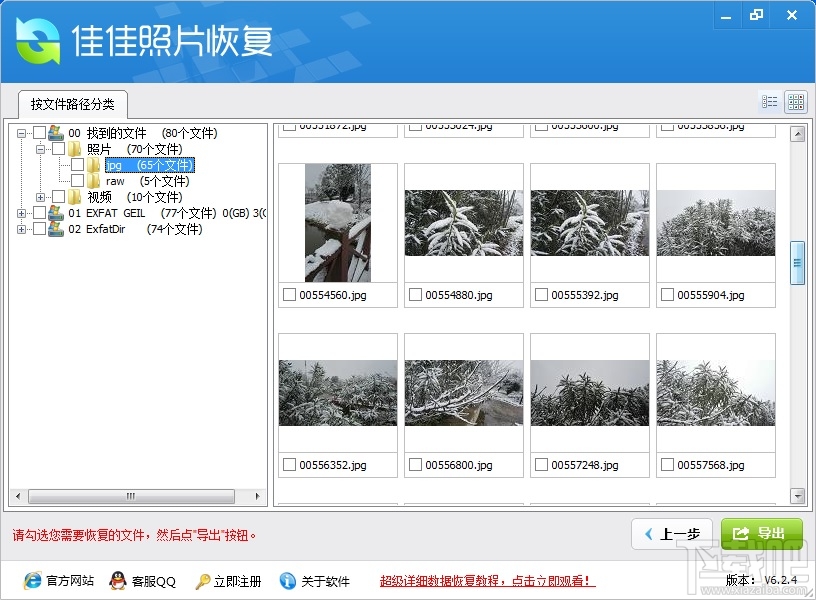Click the Internet Explorer icon for 官方网站
Image resolution: width=816 pixels, height=600 pixels.
[x=32, y=580]
